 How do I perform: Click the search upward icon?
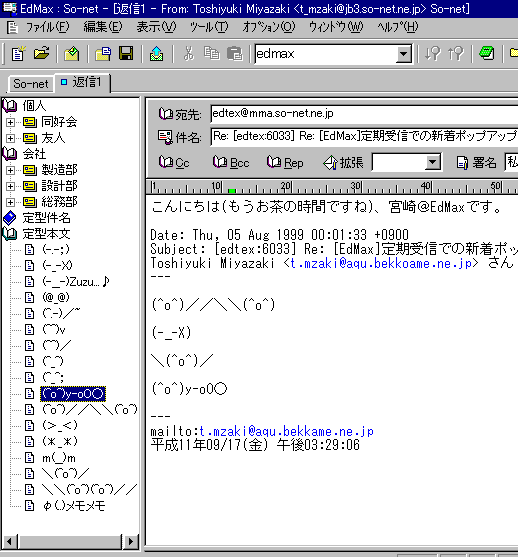coord(456,54)
